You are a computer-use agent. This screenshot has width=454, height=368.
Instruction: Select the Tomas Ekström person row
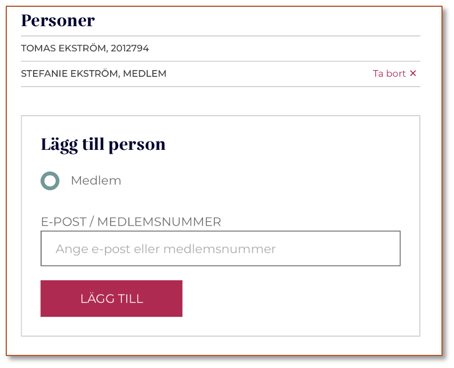pyautogui.click(x=221, y=48)
